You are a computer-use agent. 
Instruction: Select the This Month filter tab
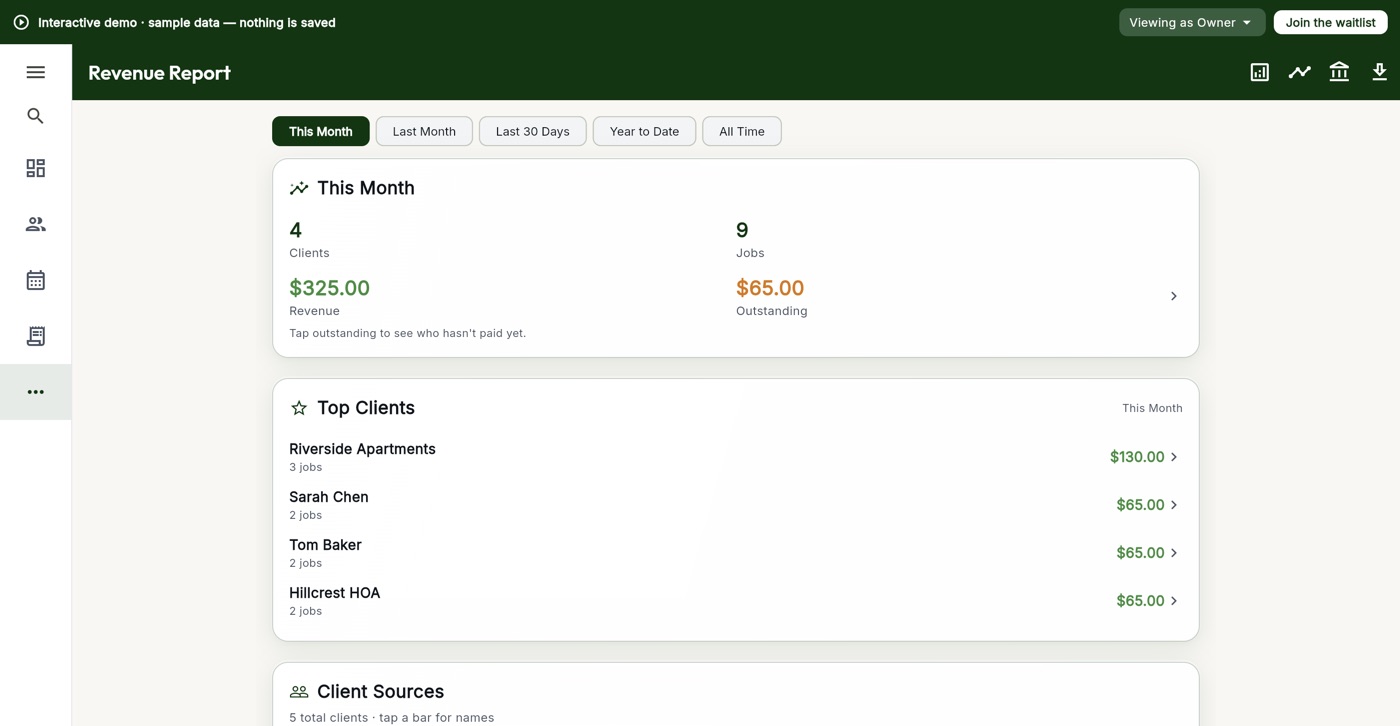point(320,131)
